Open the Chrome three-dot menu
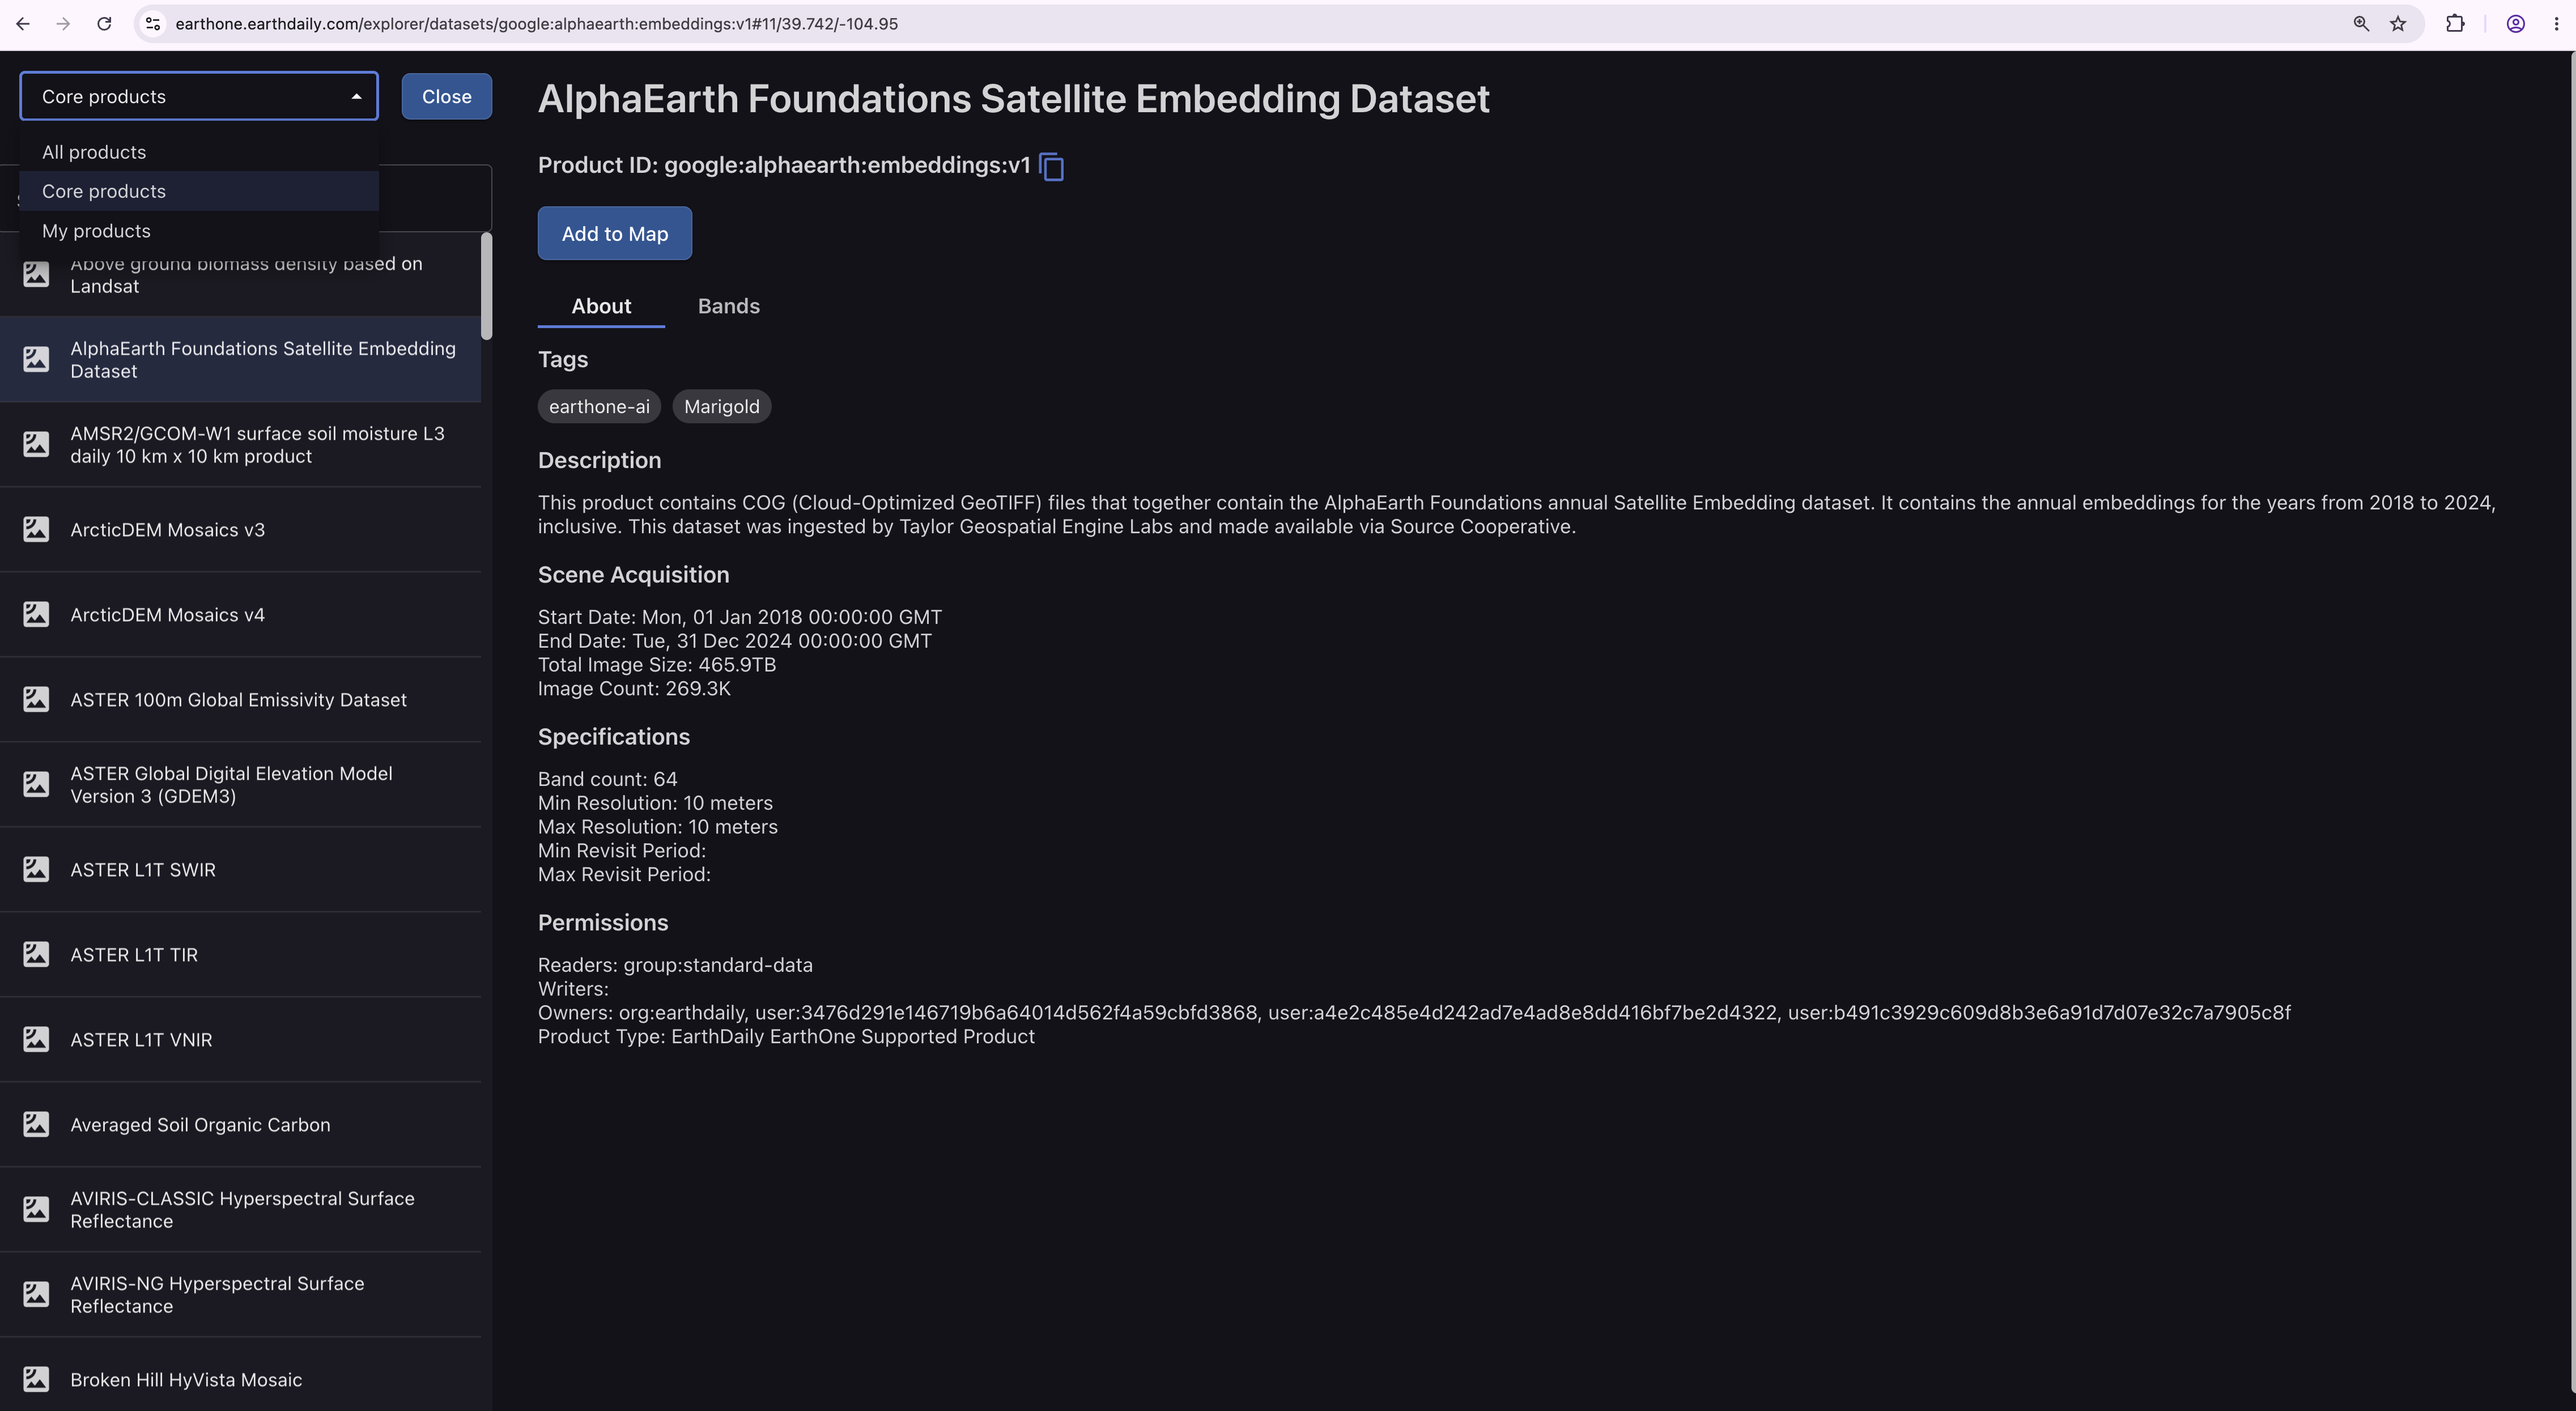 2557,24
